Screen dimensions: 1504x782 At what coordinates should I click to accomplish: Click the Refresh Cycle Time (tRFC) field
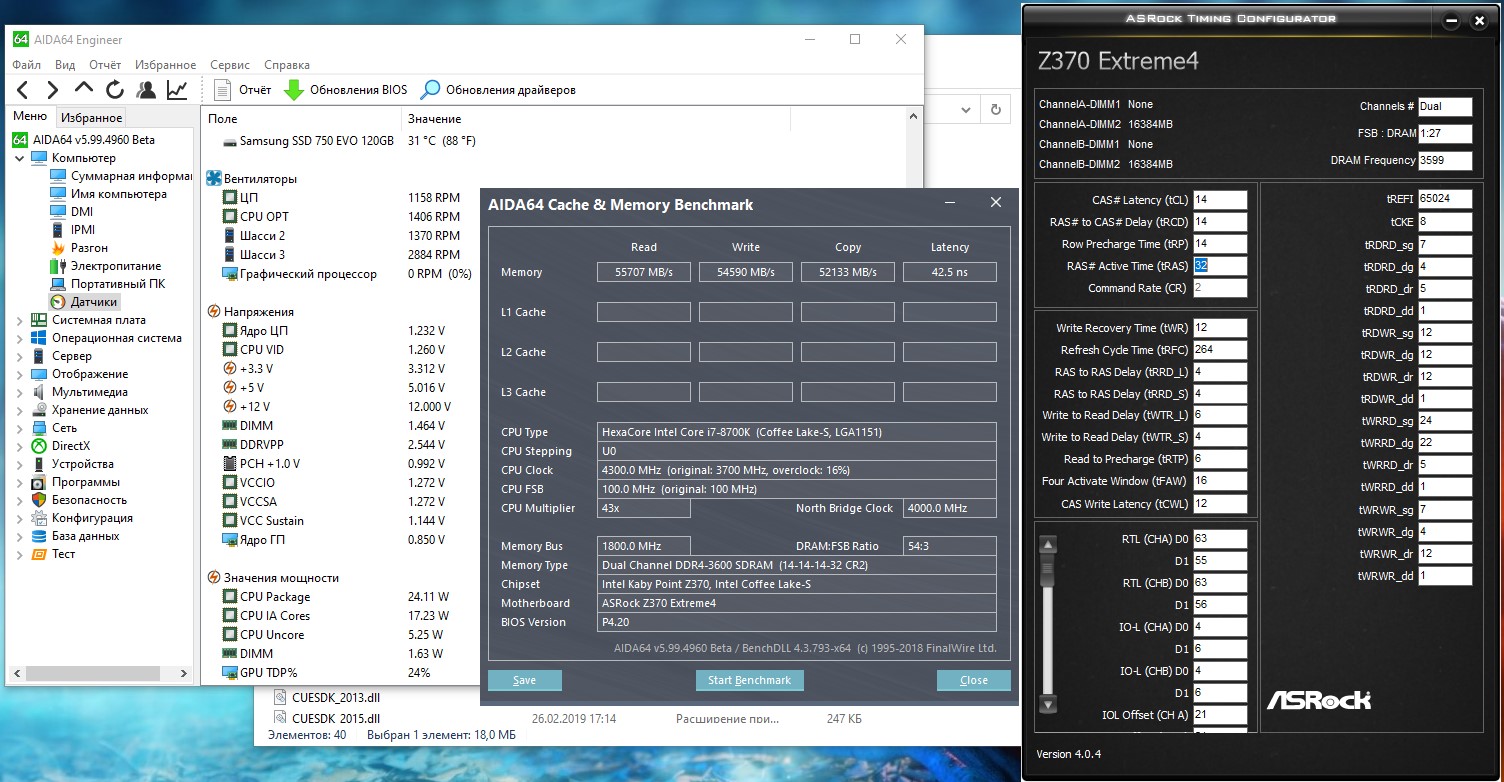tap(1220, 350)
